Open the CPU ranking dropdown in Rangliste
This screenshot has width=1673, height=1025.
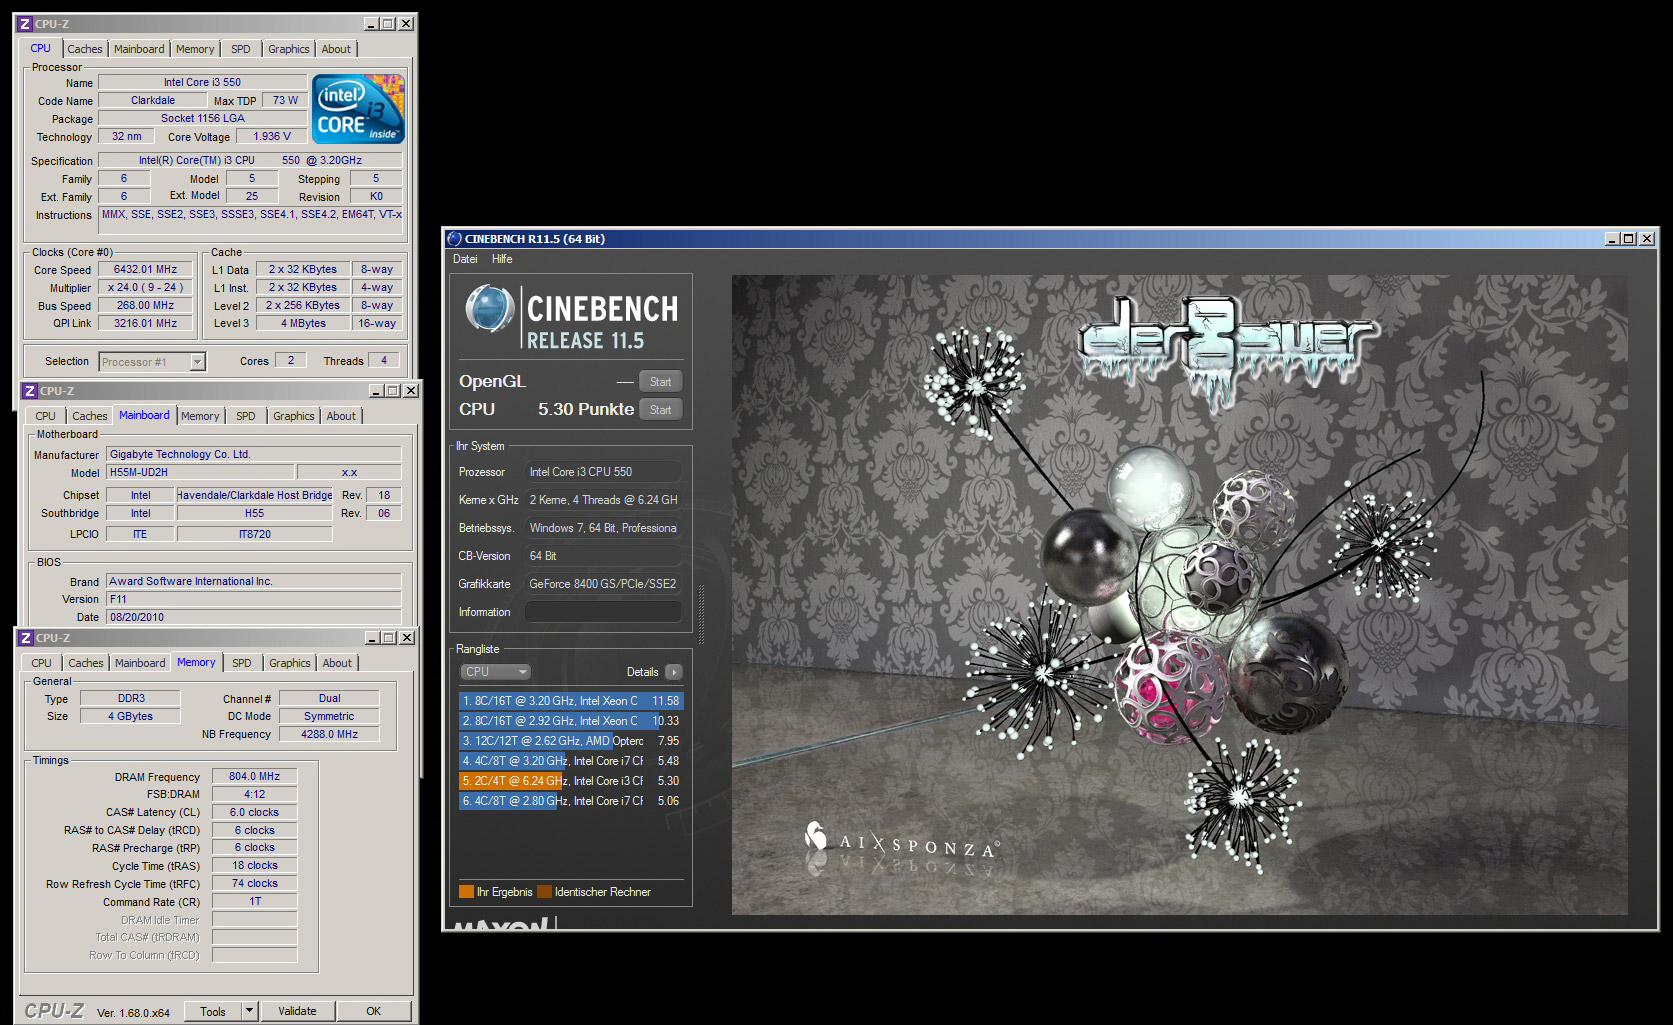[495, 672]
